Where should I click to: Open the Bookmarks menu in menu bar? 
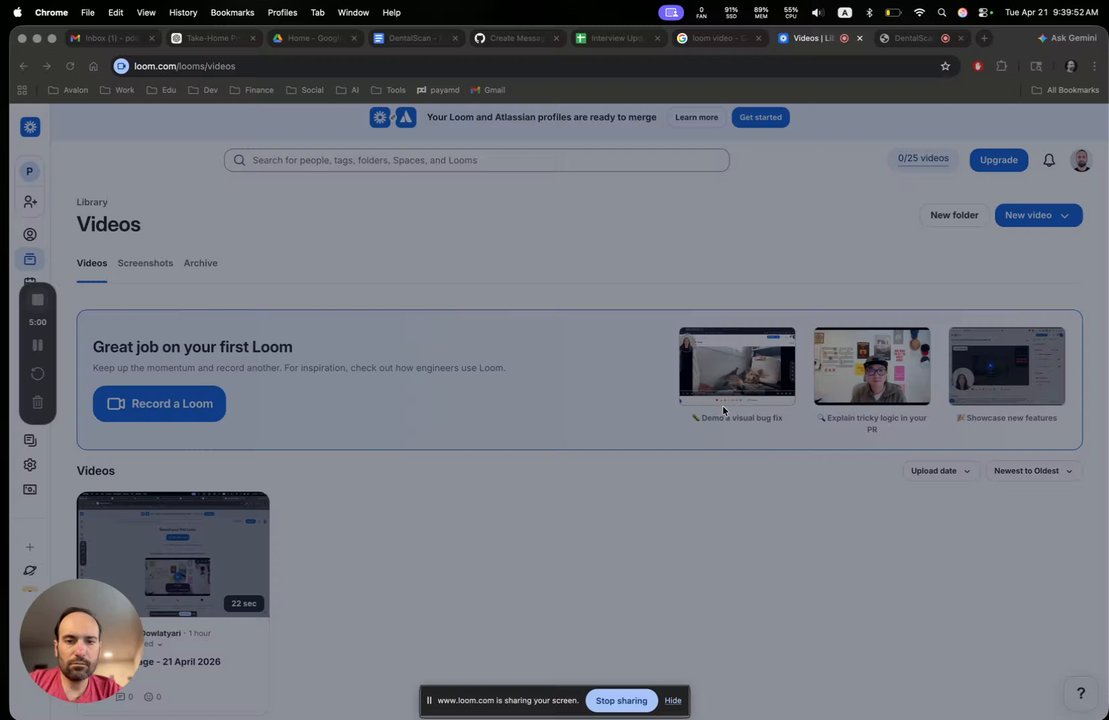[x=232, y=13]
